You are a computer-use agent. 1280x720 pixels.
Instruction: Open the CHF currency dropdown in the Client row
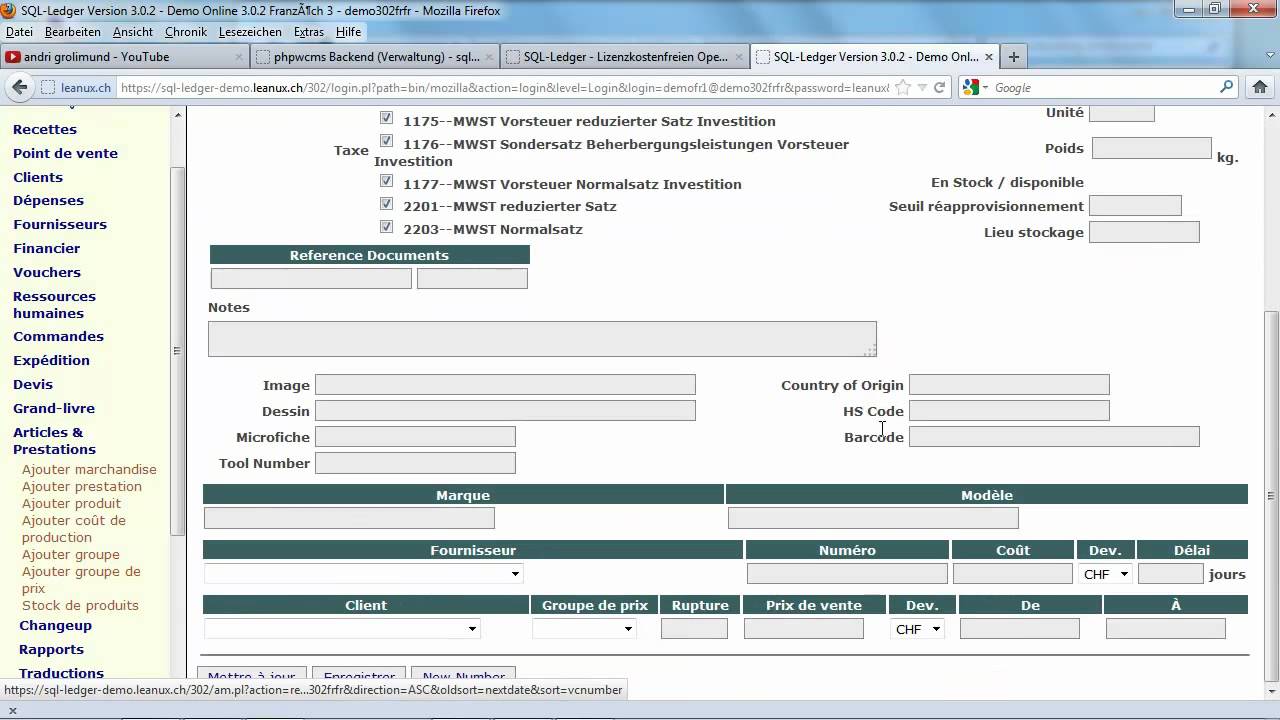(917, 629)
